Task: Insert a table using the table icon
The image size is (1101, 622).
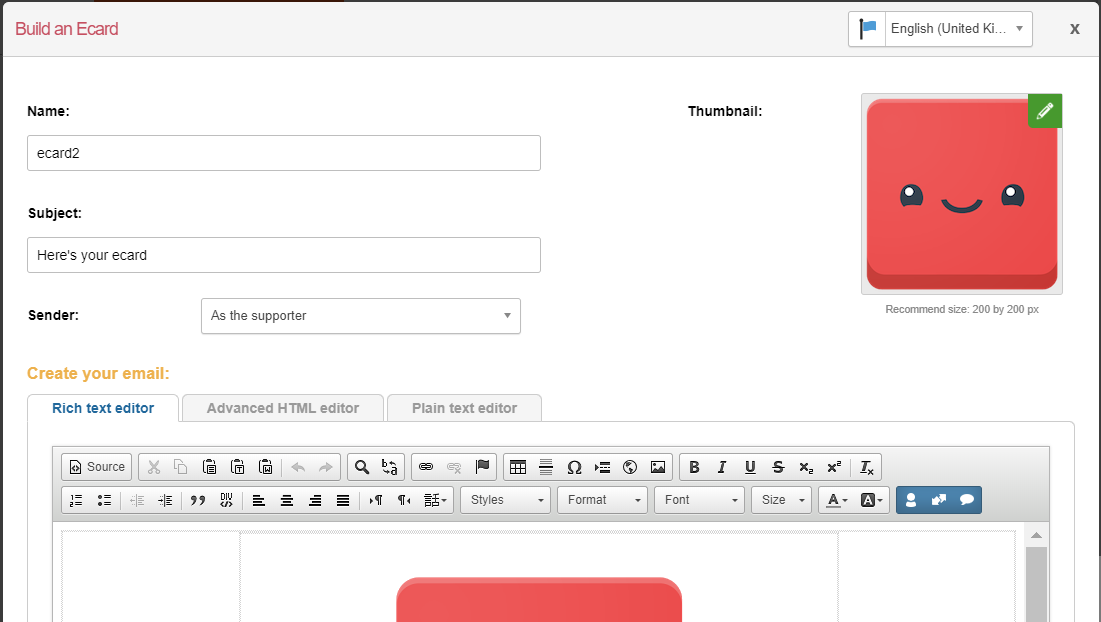Action: click(518, 467)
